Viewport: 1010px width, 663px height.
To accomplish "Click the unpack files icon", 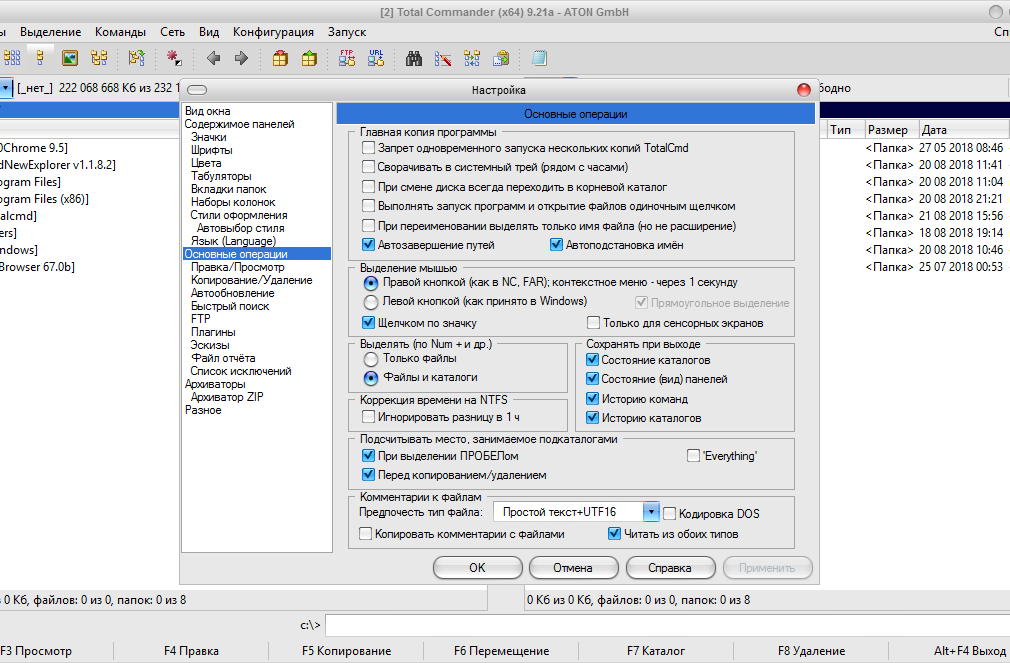I will pos(309,59).
